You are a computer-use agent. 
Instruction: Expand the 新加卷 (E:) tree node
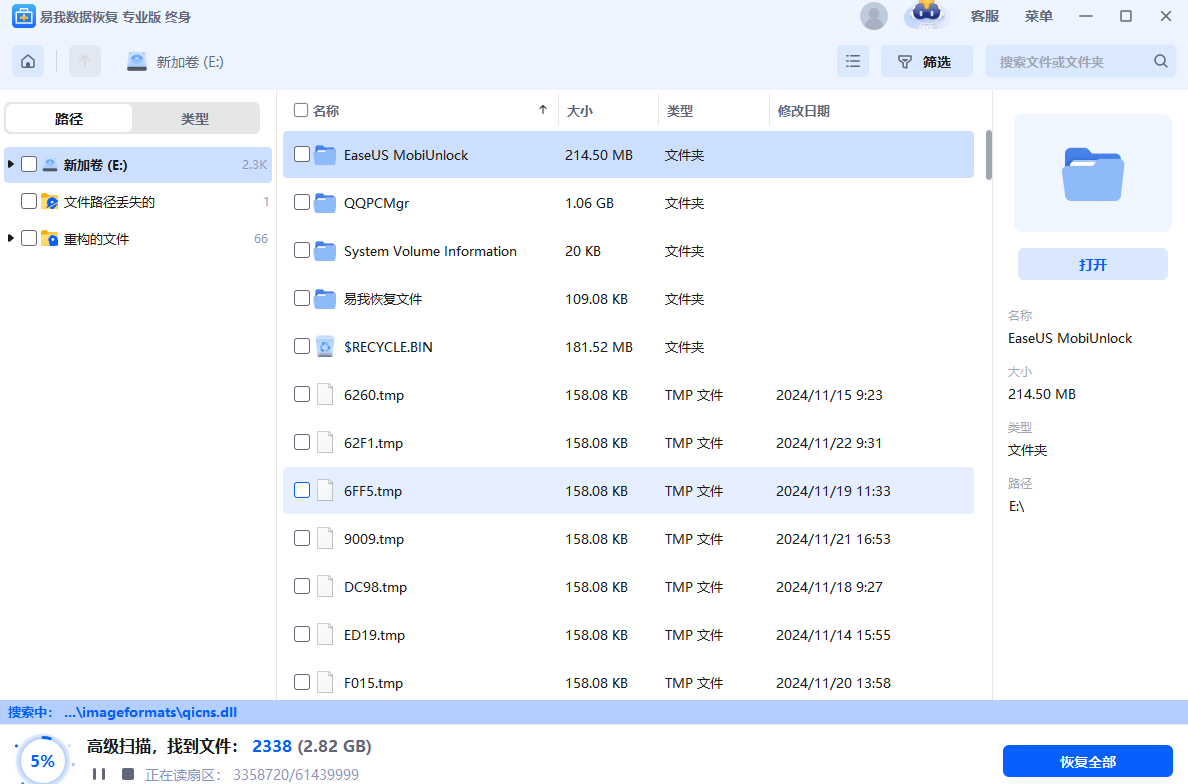(x=11, y=164)
